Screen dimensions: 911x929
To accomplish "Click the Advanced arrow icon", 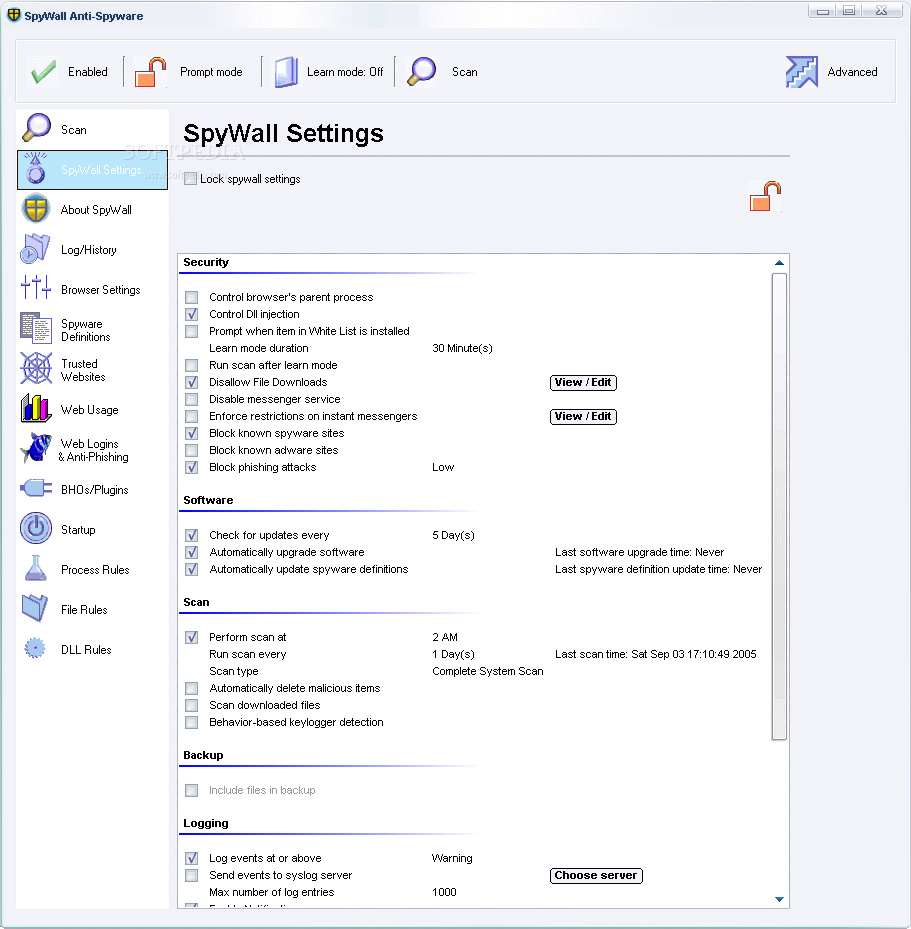I will tap(801, 72).
